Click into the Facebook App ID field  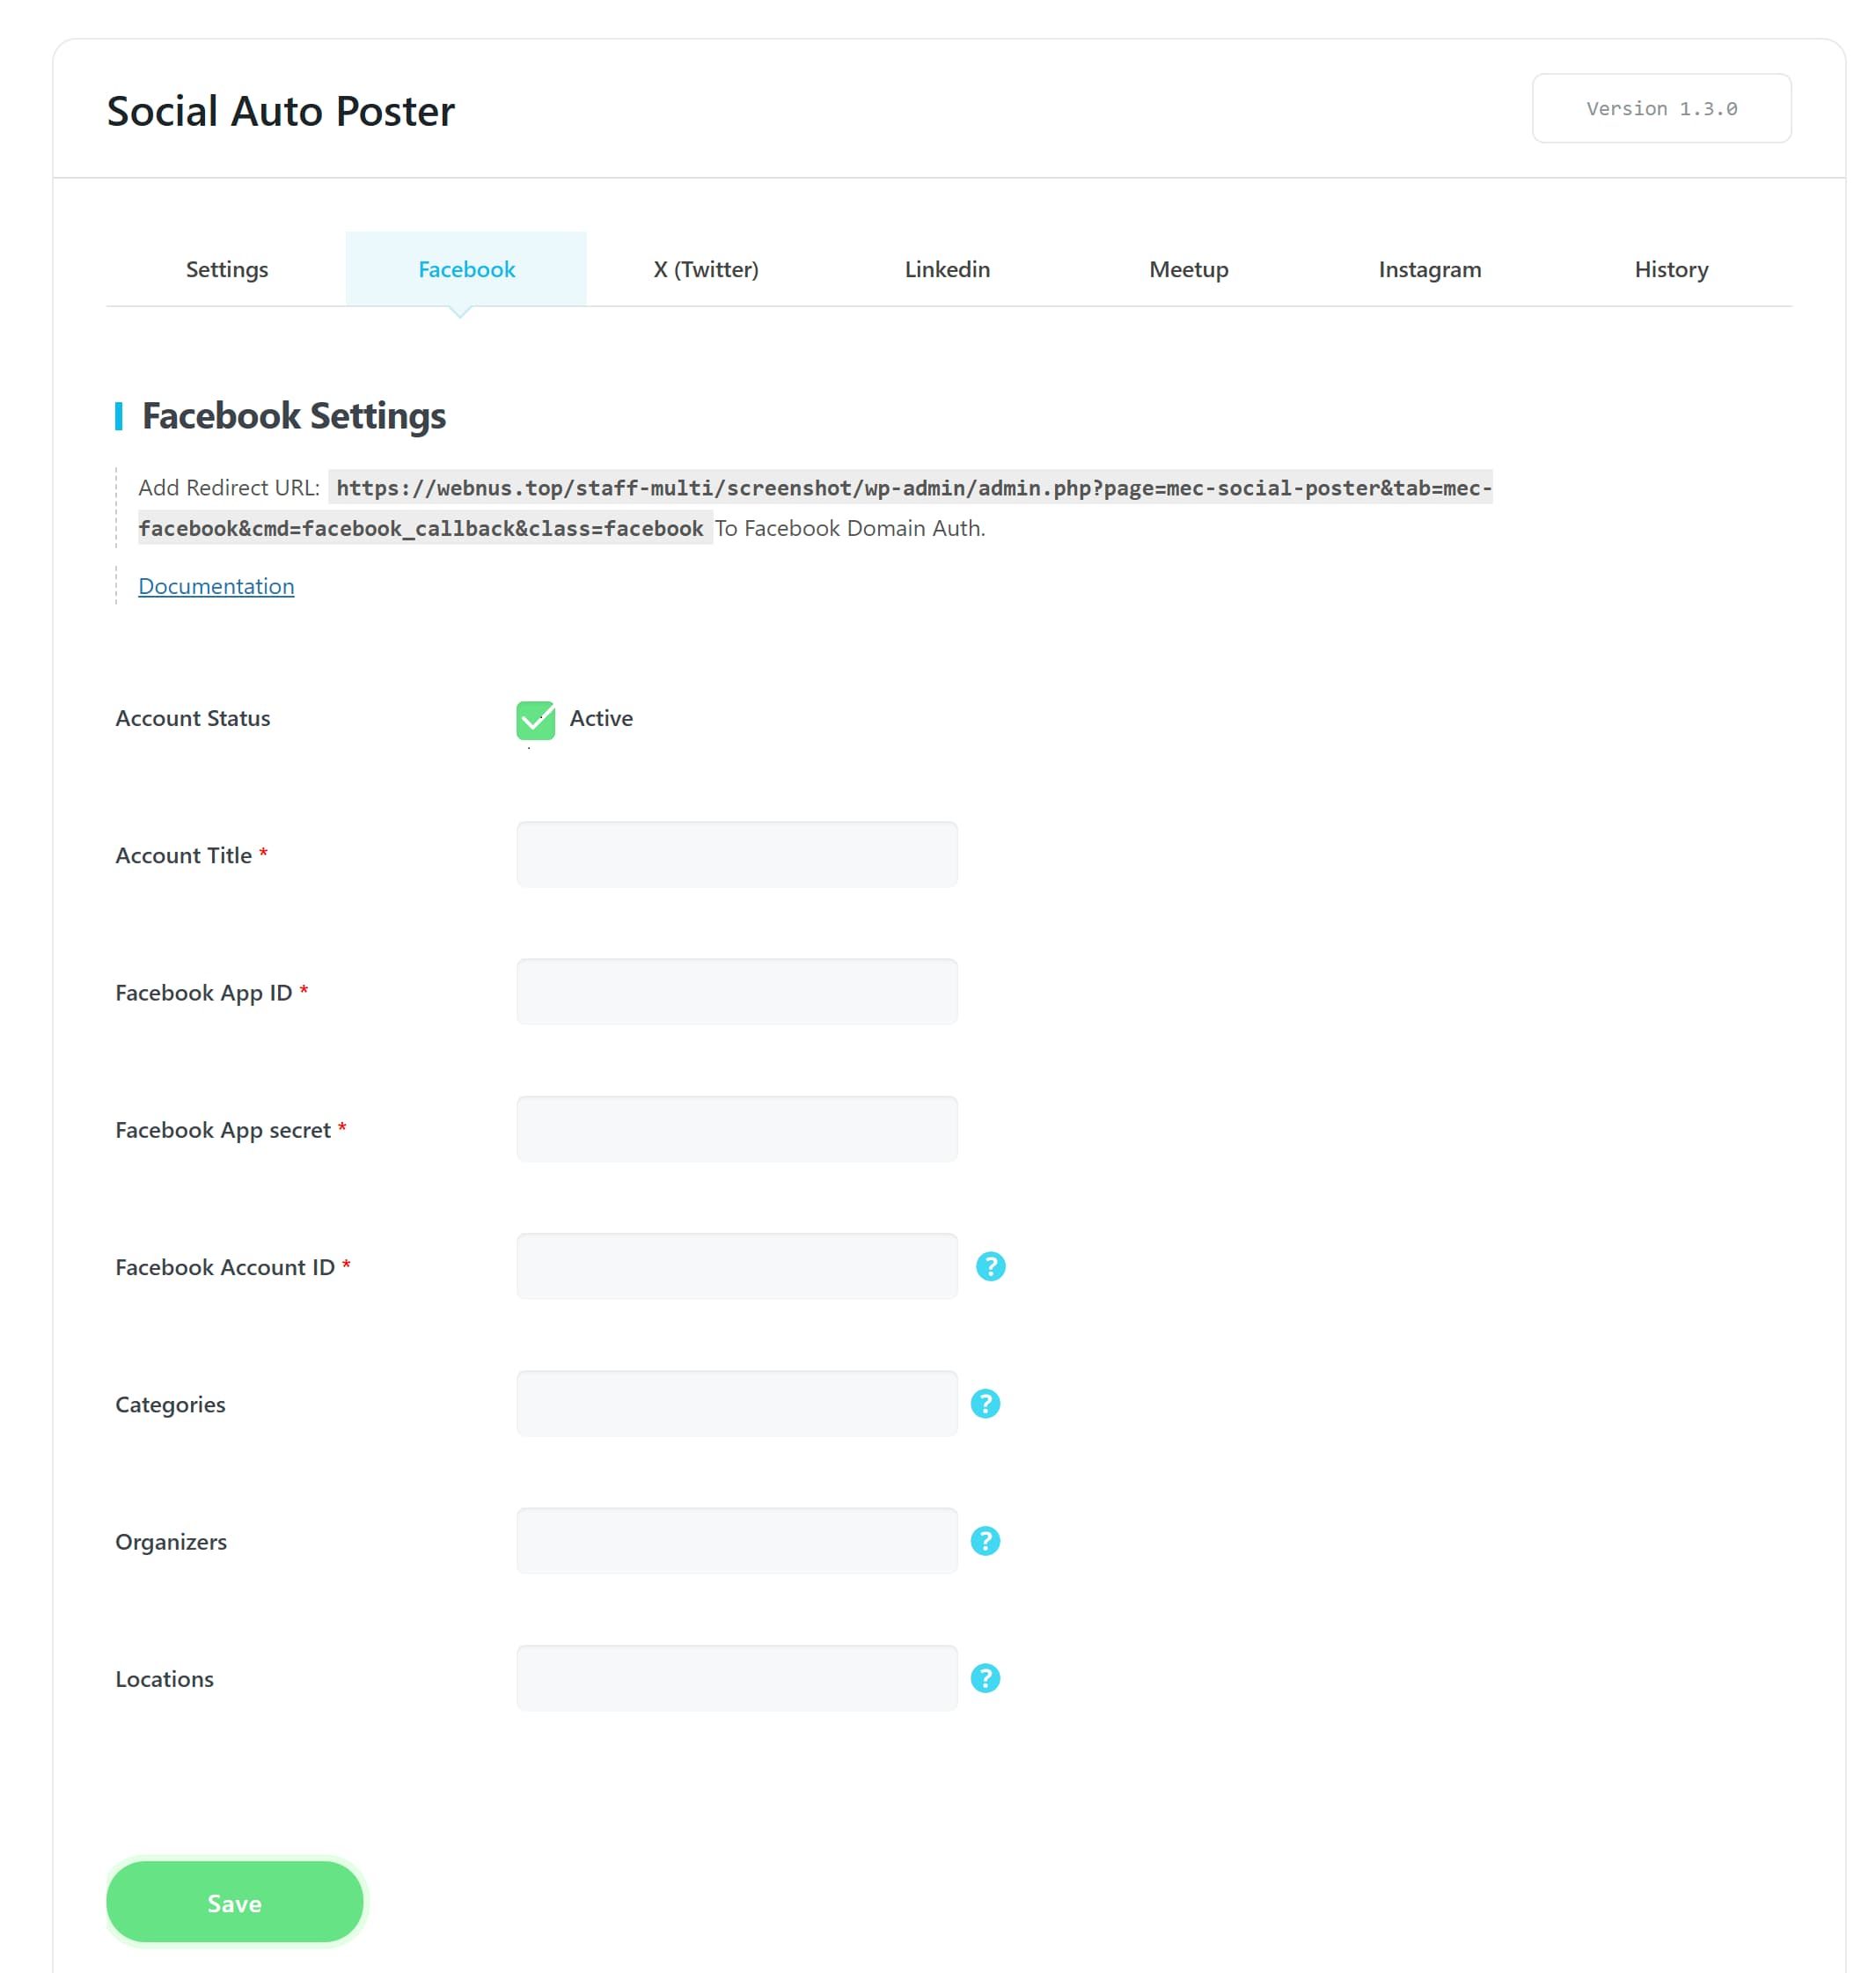click(736, 991)
